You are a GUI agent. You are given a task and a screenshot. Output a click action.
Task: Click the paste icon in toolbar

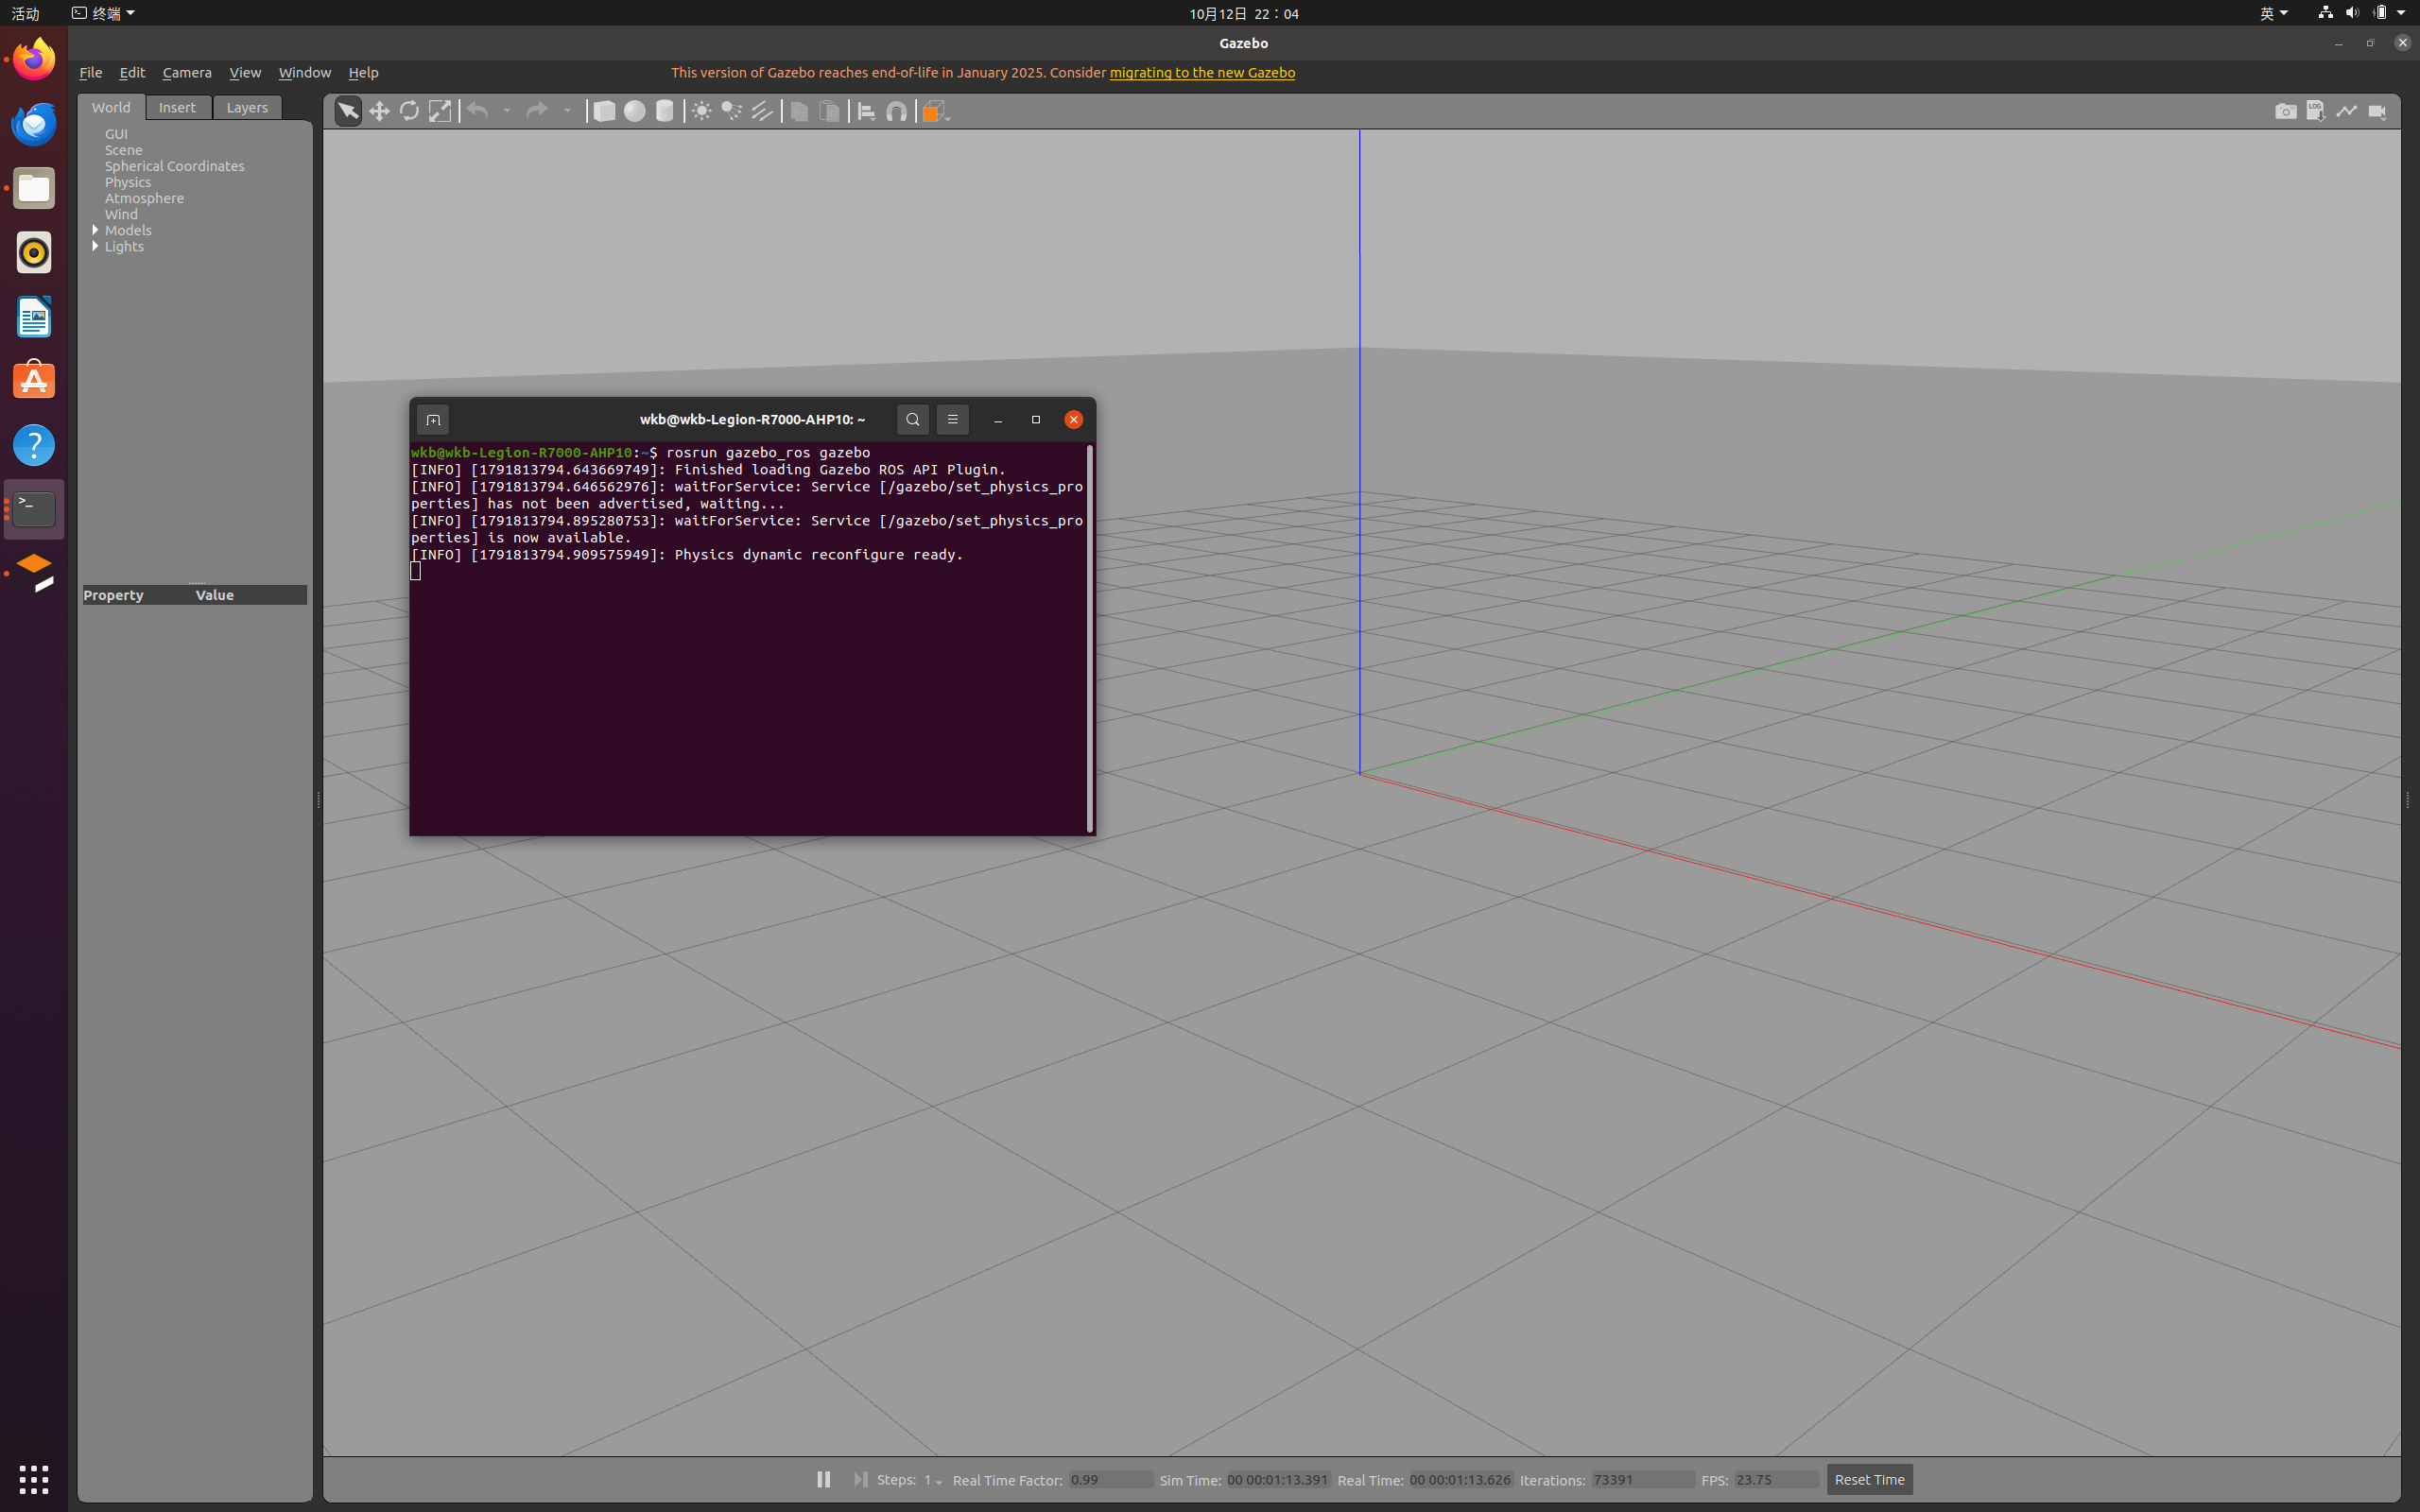[829, 111]
